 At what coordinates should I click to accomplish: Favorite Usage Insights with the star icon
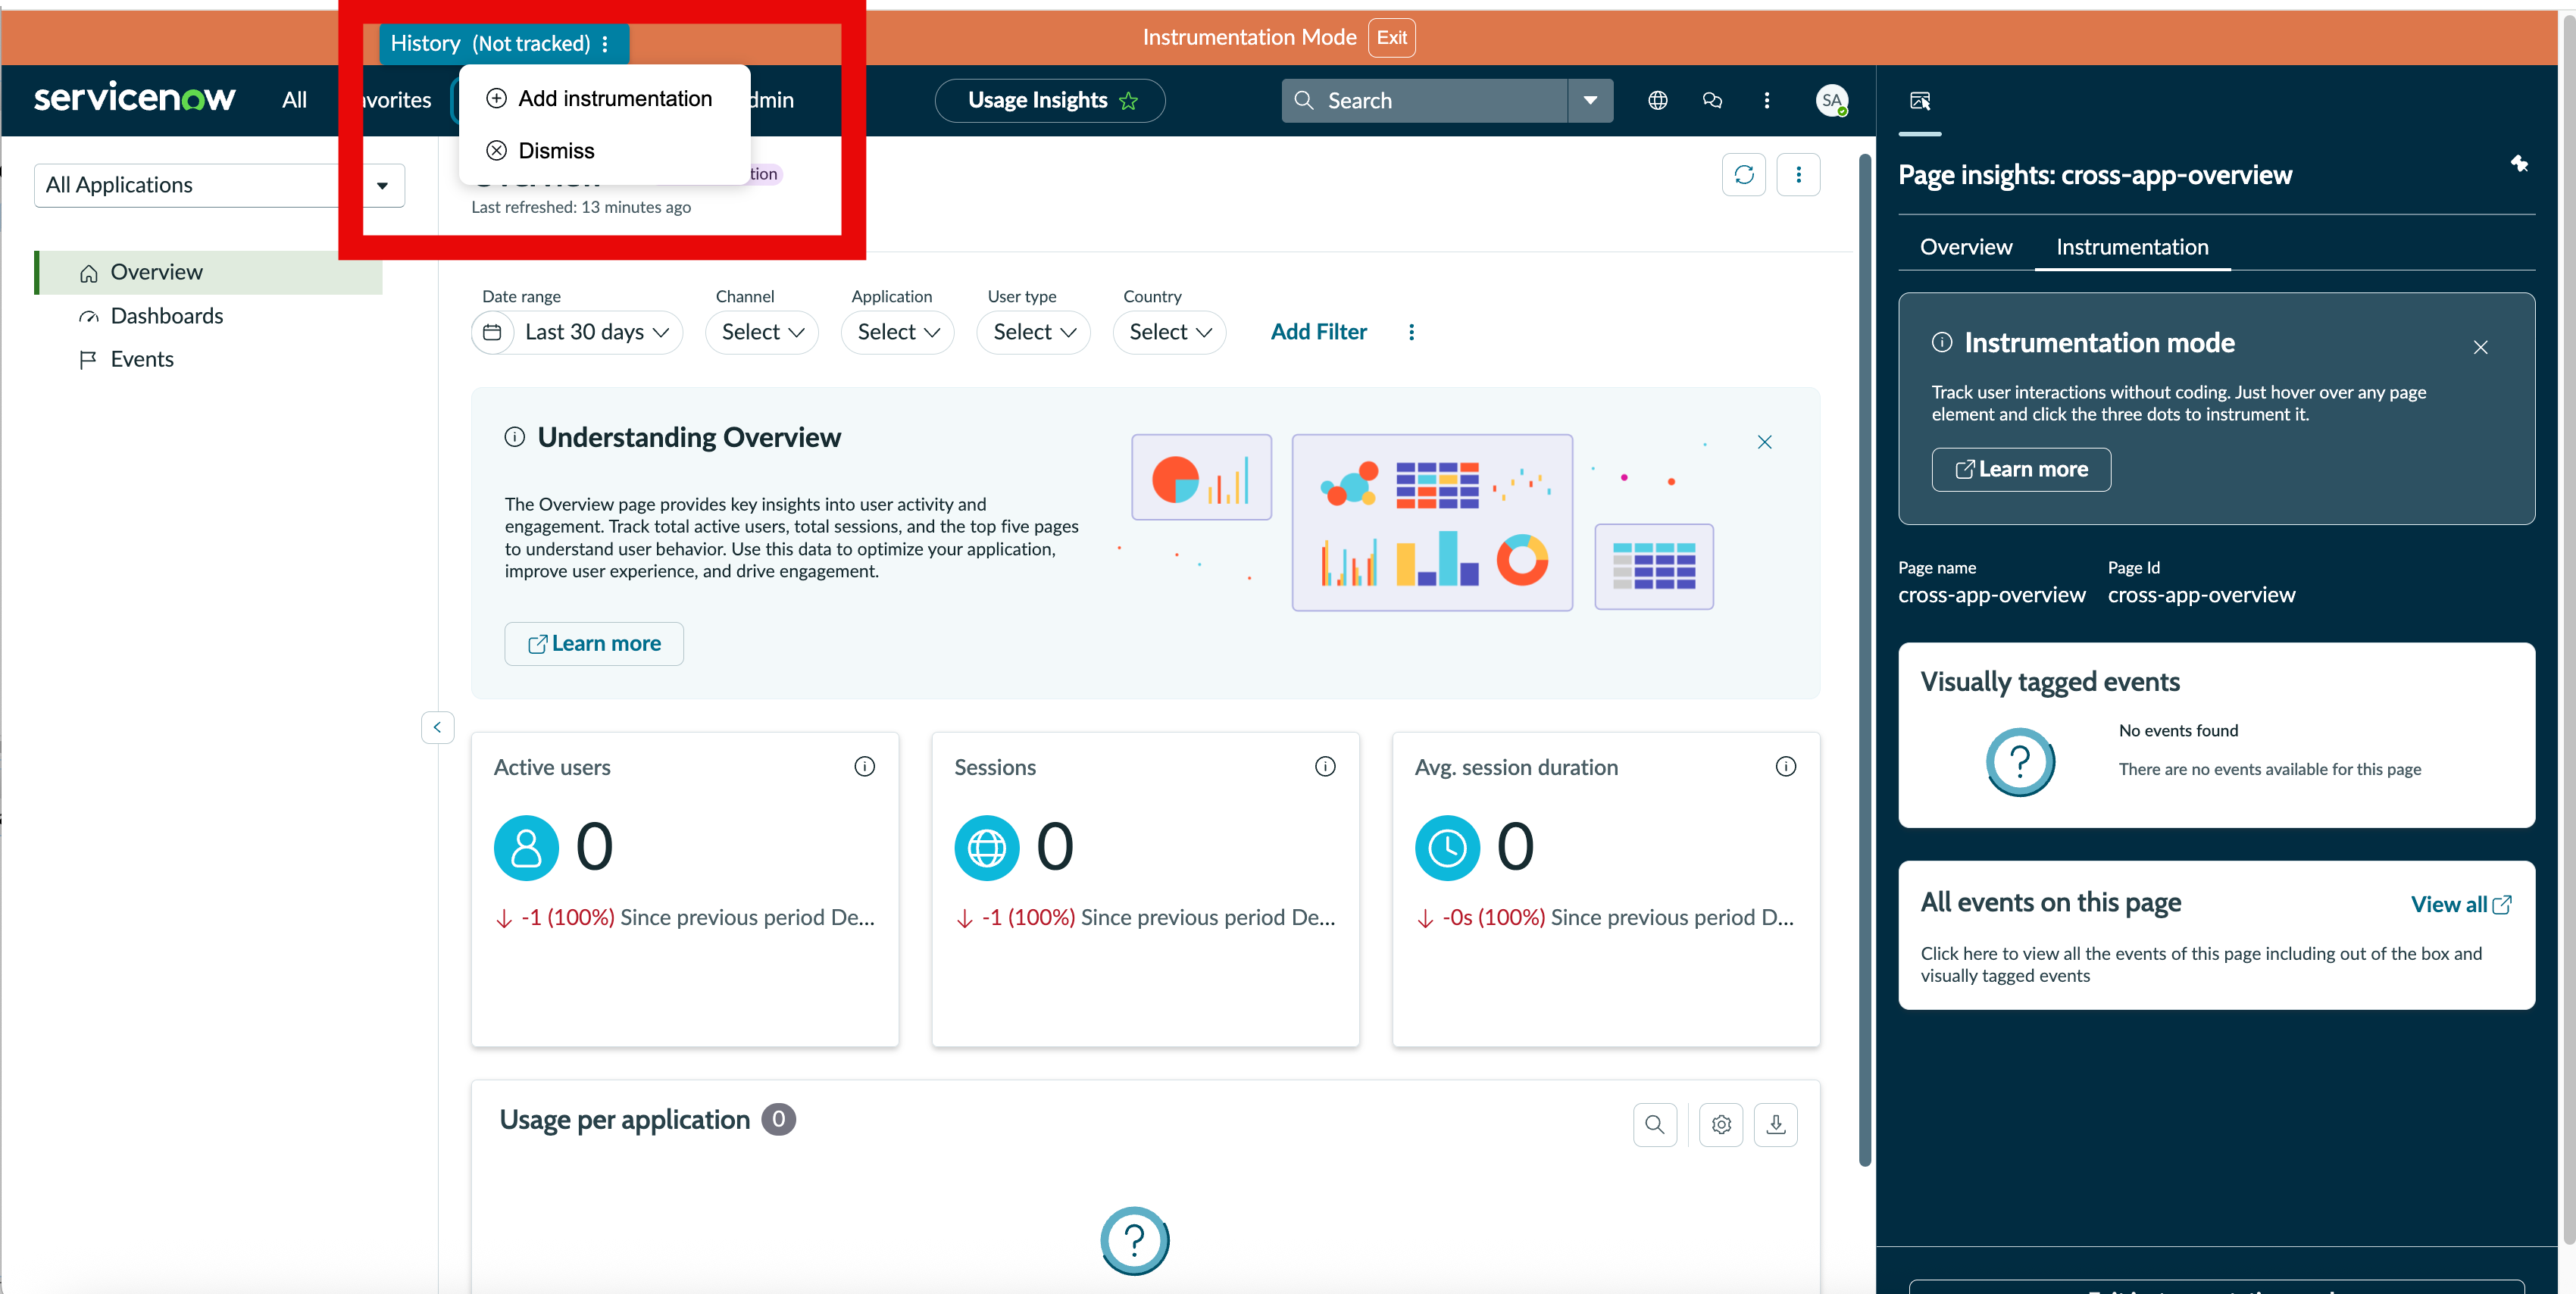pos(1129,101)
